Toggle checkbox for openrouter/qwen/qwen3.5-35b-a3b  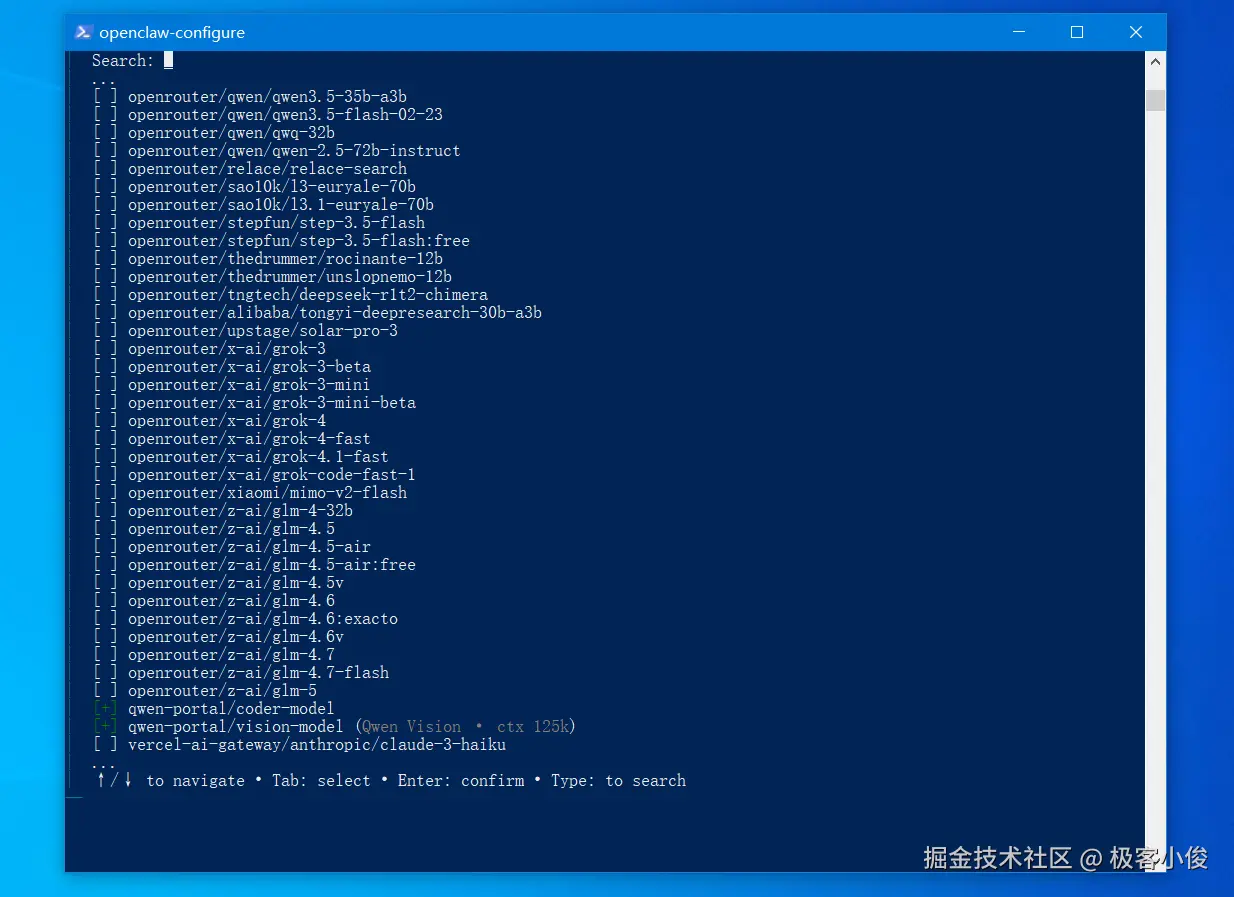(x=105, y=97)
